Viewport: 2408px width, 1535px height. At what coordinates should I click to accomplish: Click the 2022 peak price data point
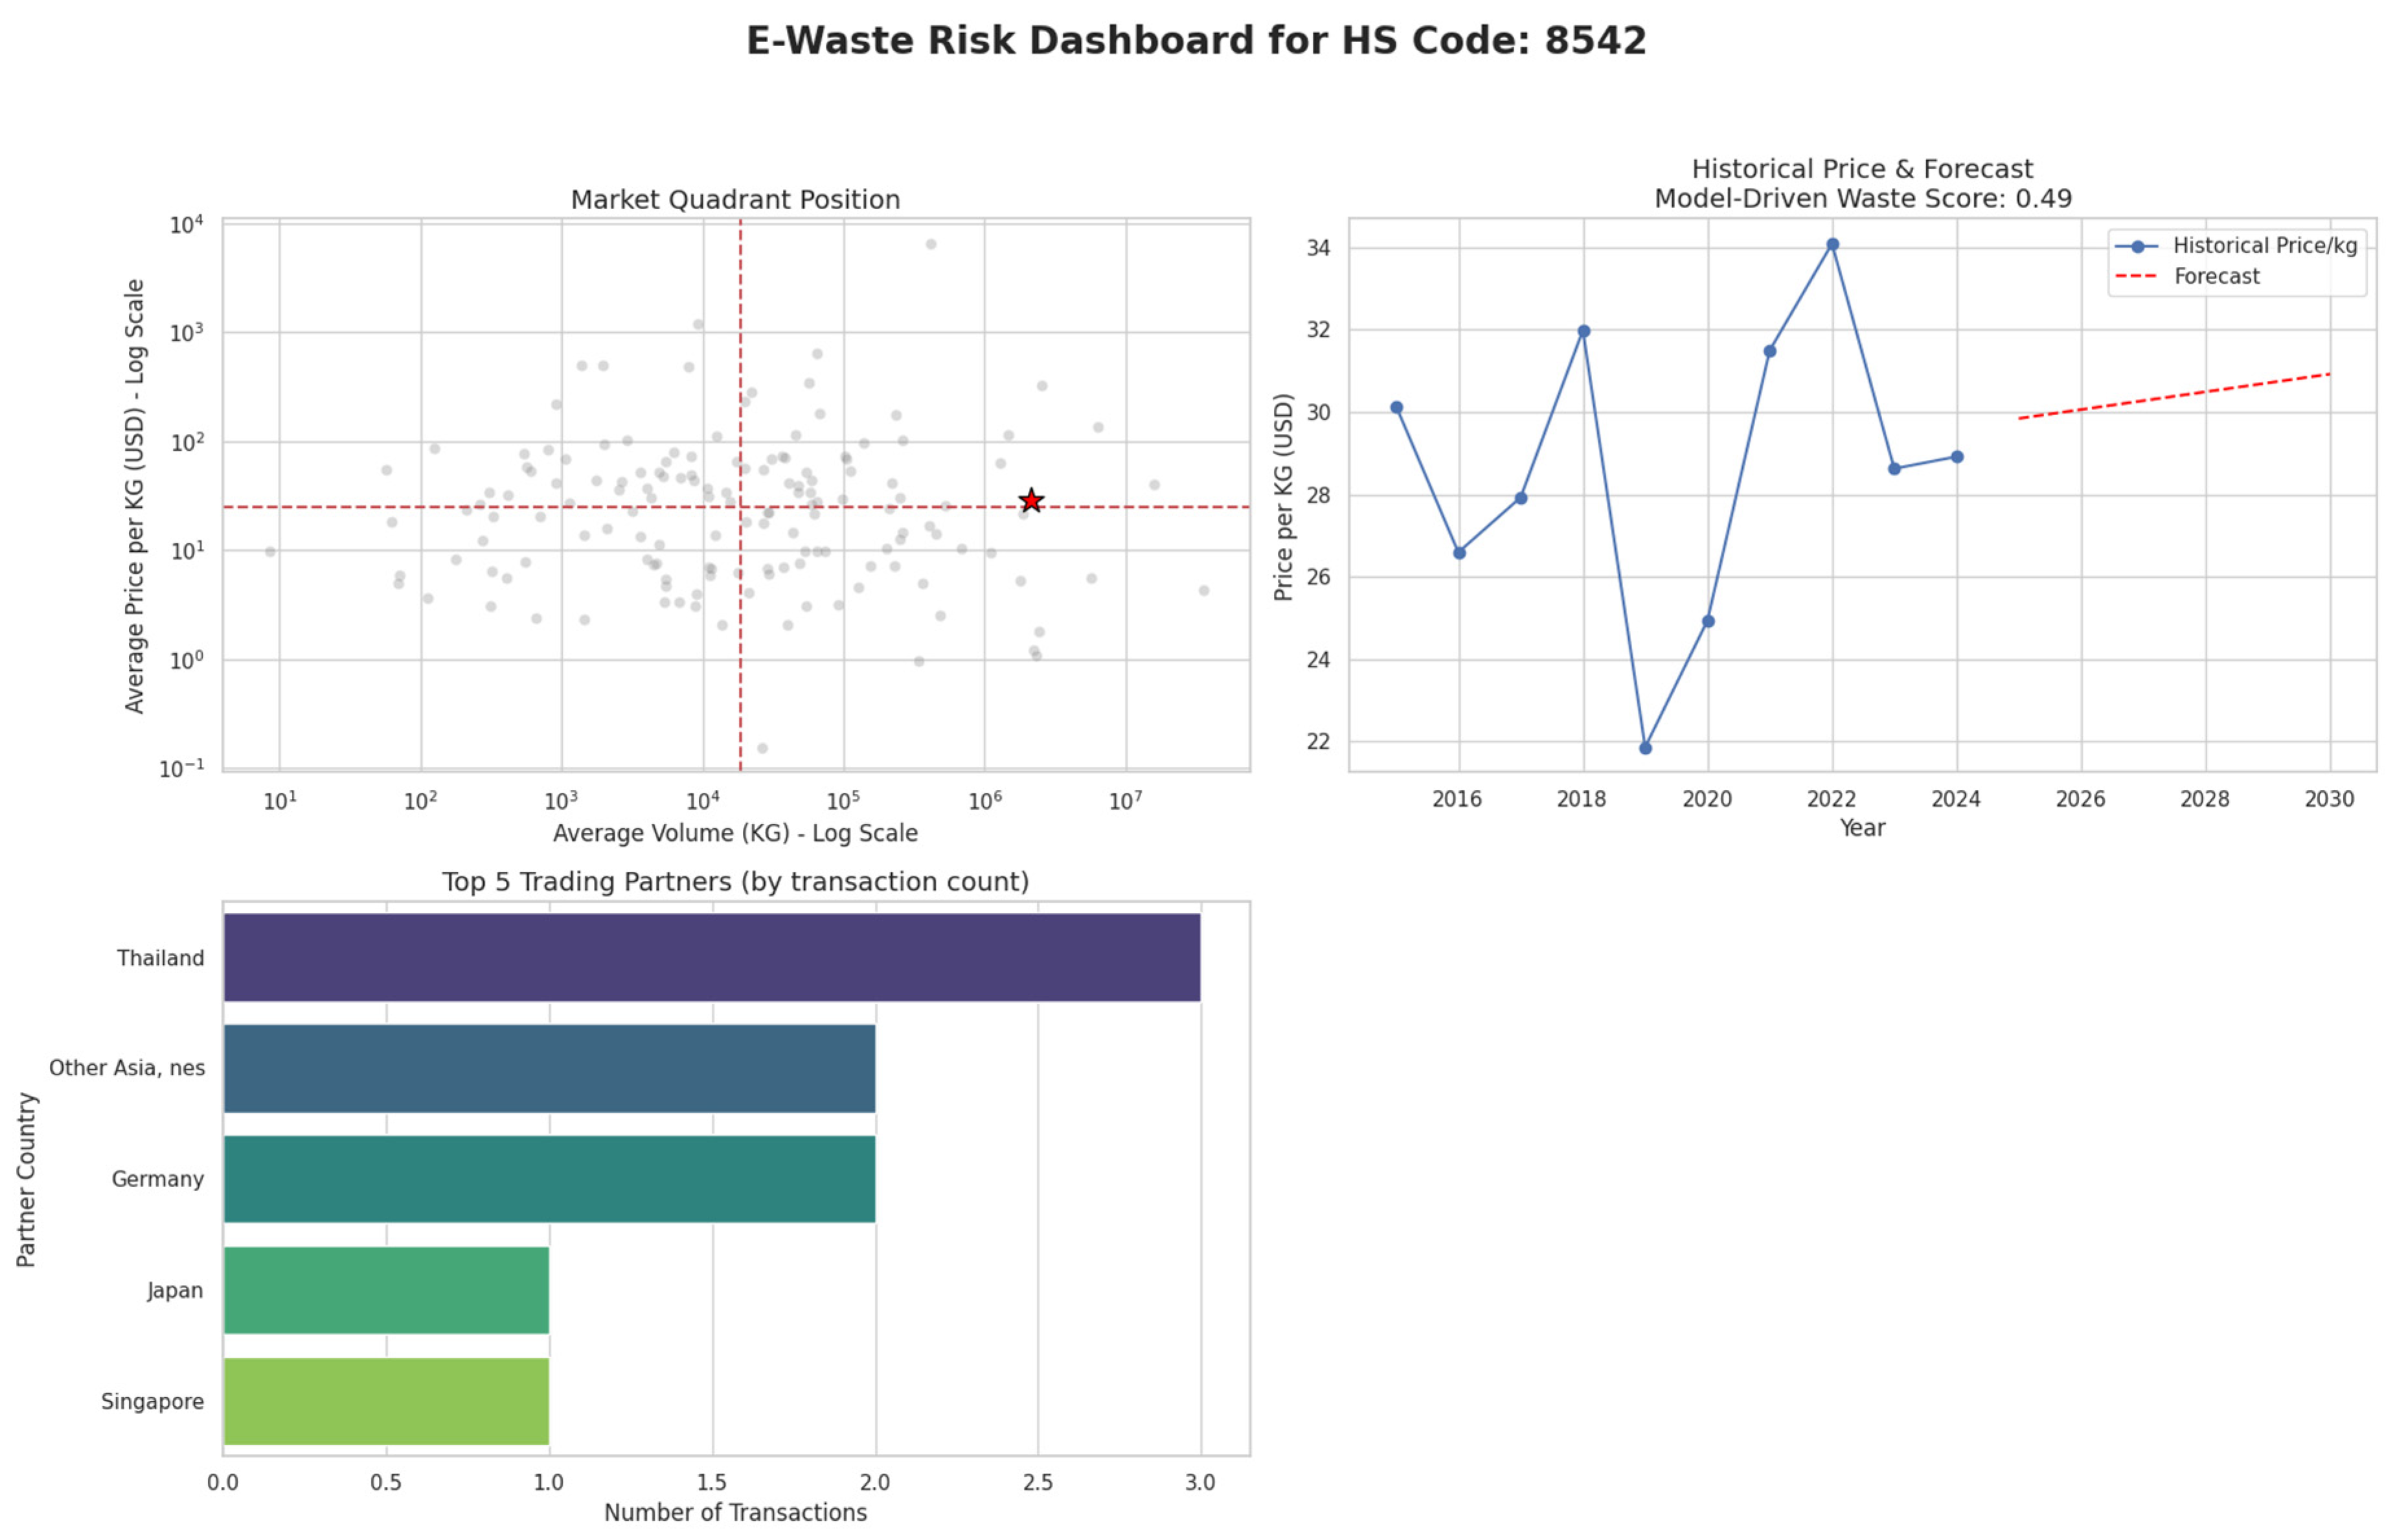[1832, 244]
